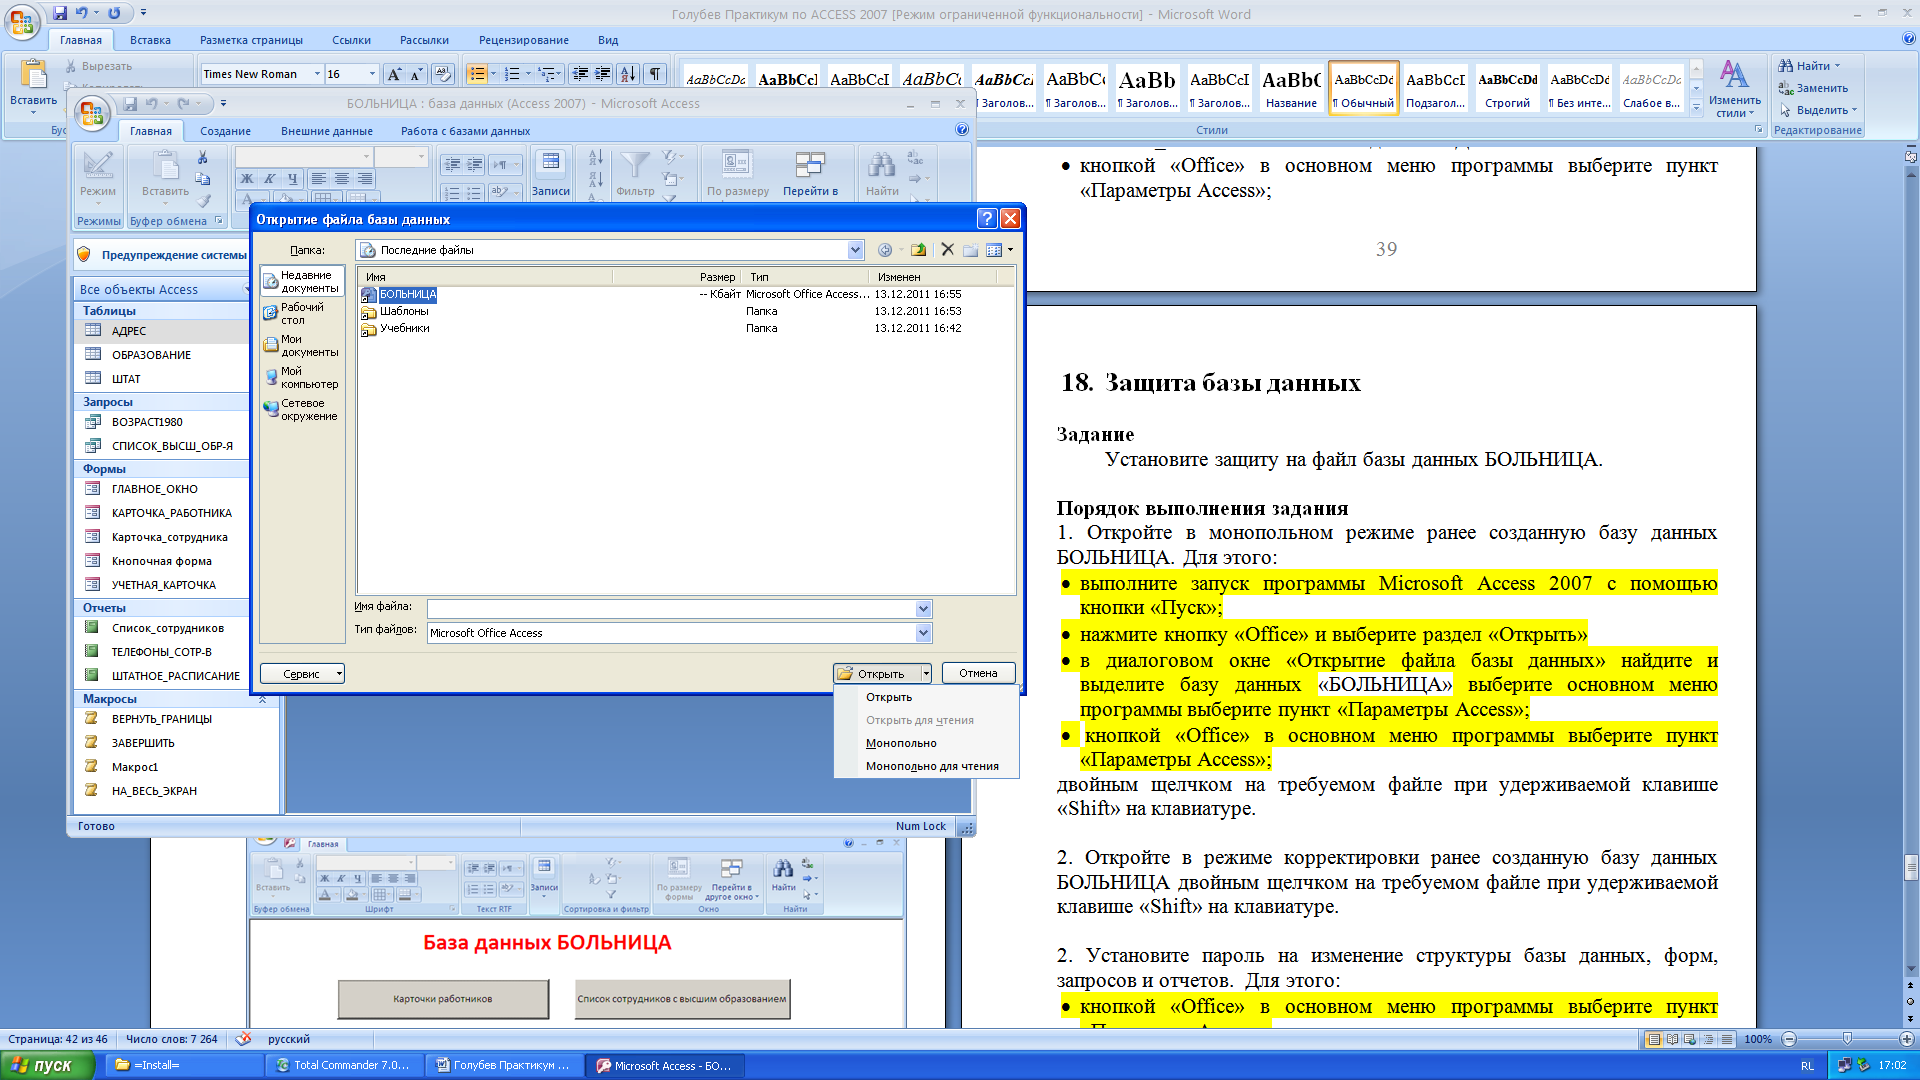Open the Вставка tab in Word
This screenshot has height=1080, width=1920.
pyautogui.click(x=150, y=40)
